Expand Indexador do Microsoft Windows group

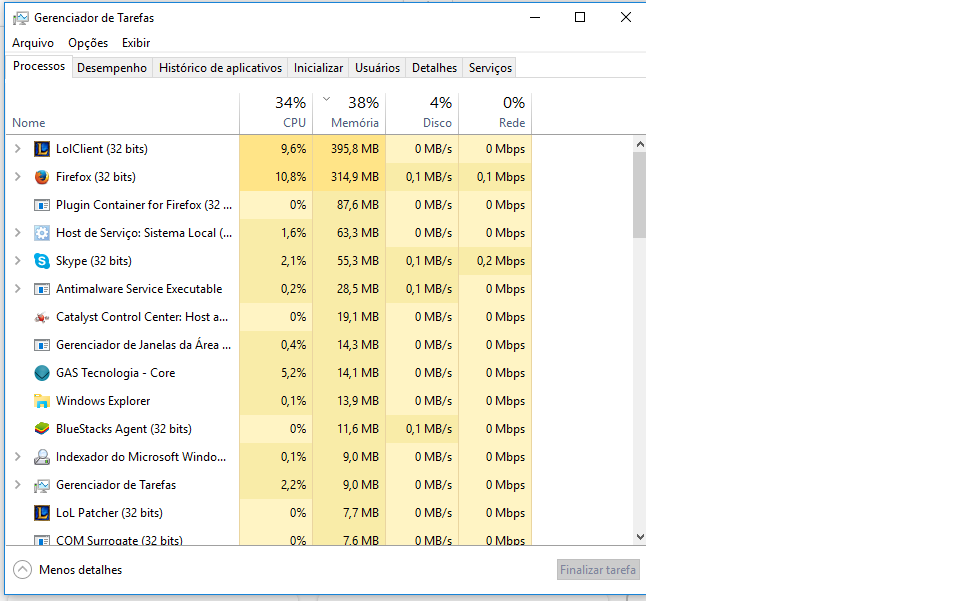point(18,457)
